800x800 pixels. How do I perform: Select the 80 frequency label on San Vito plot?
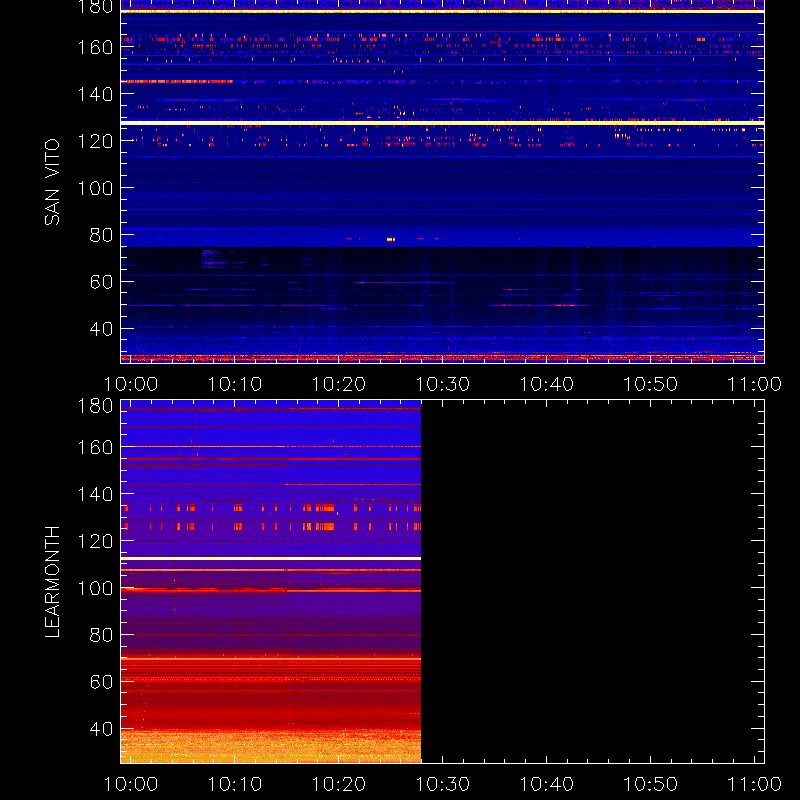tap(101, 235)
